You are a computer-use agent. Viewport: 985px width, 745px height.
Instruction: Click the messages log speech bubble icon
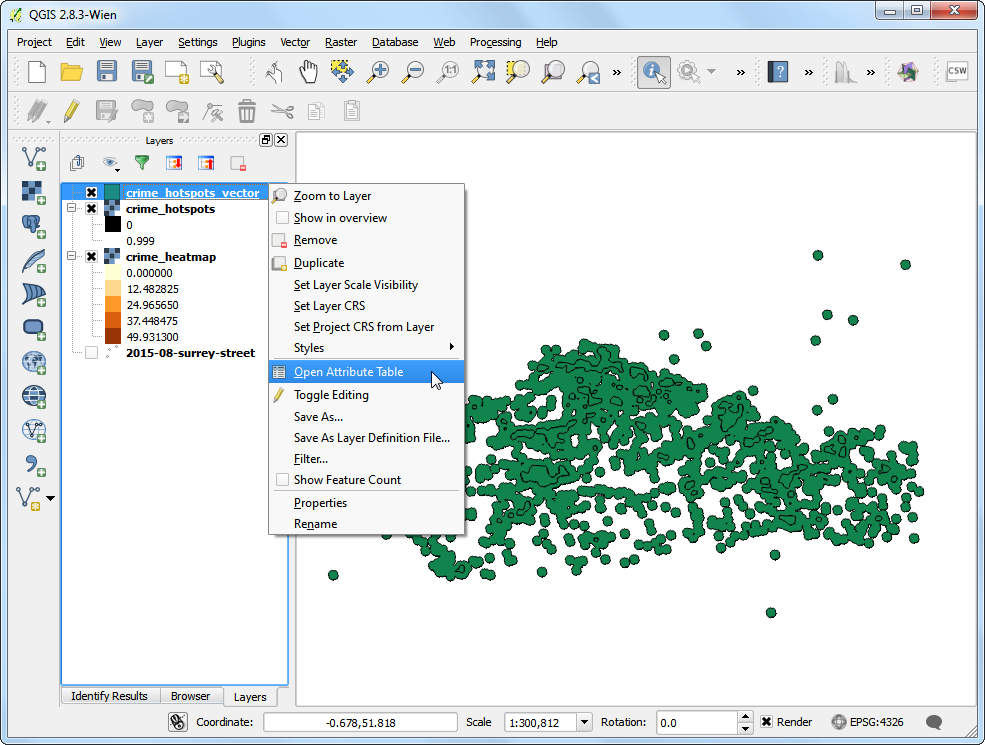[x=933, y=722]
